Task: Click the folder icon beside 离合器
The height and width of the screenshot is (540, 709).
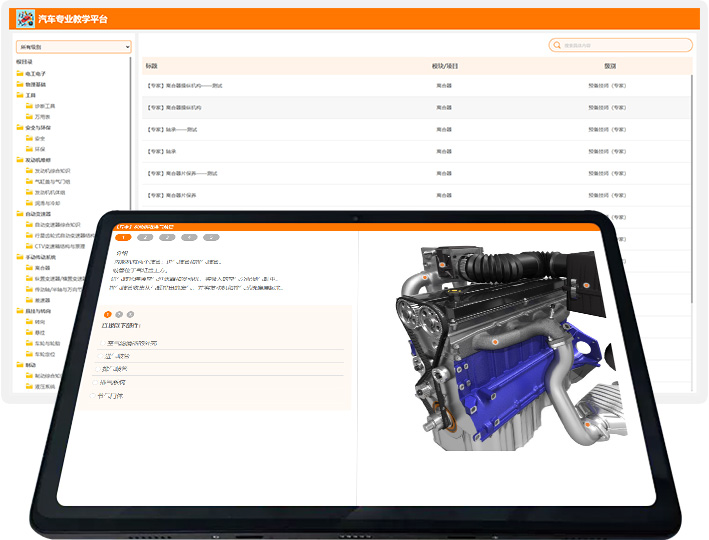Action: [29, 268]
